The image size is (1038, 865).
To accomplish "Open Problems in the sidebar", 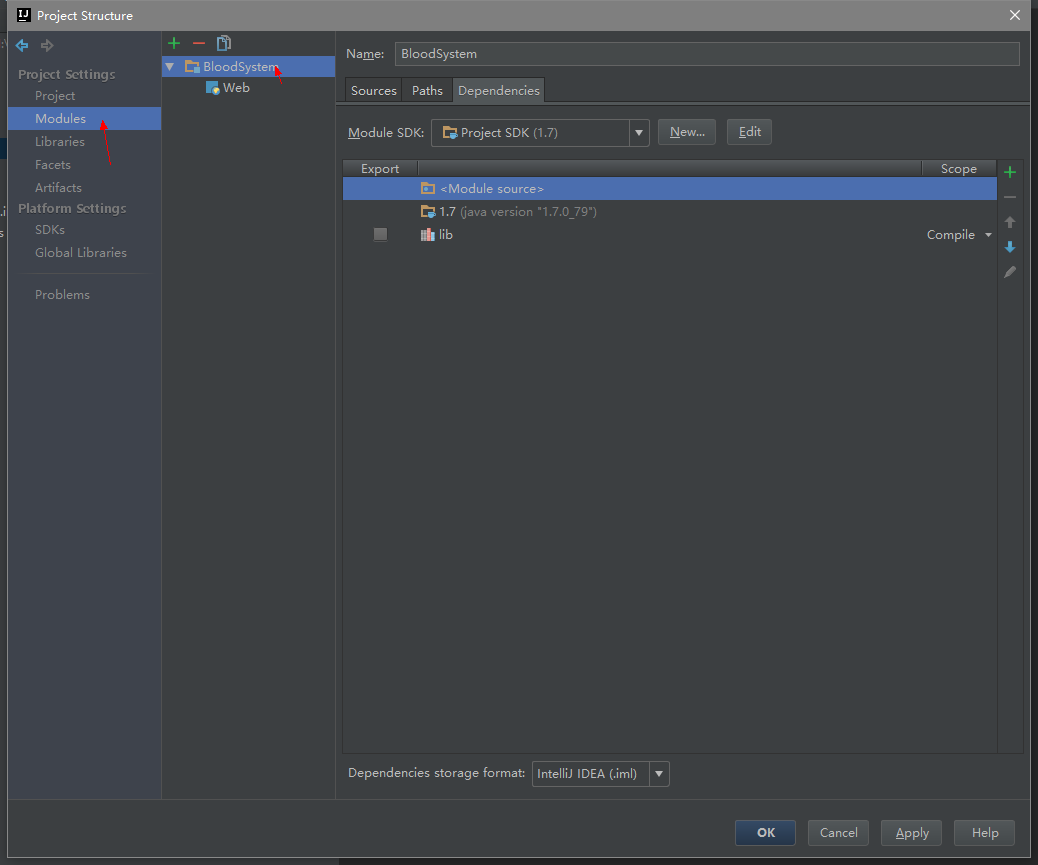I will point(62,295).
